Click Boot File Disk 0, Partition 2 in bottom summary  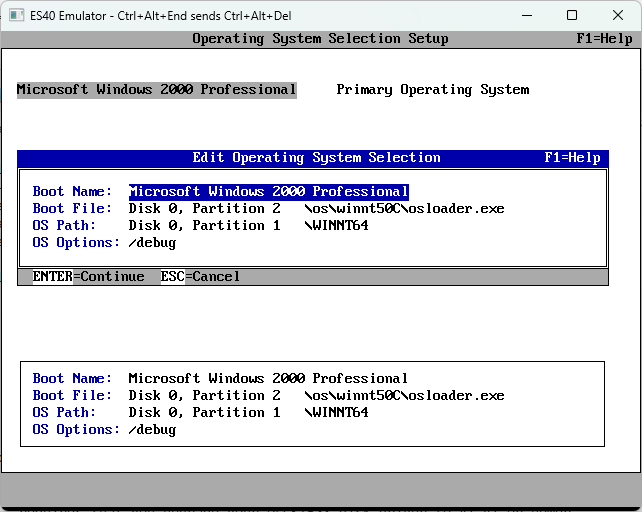pos(204,395)
